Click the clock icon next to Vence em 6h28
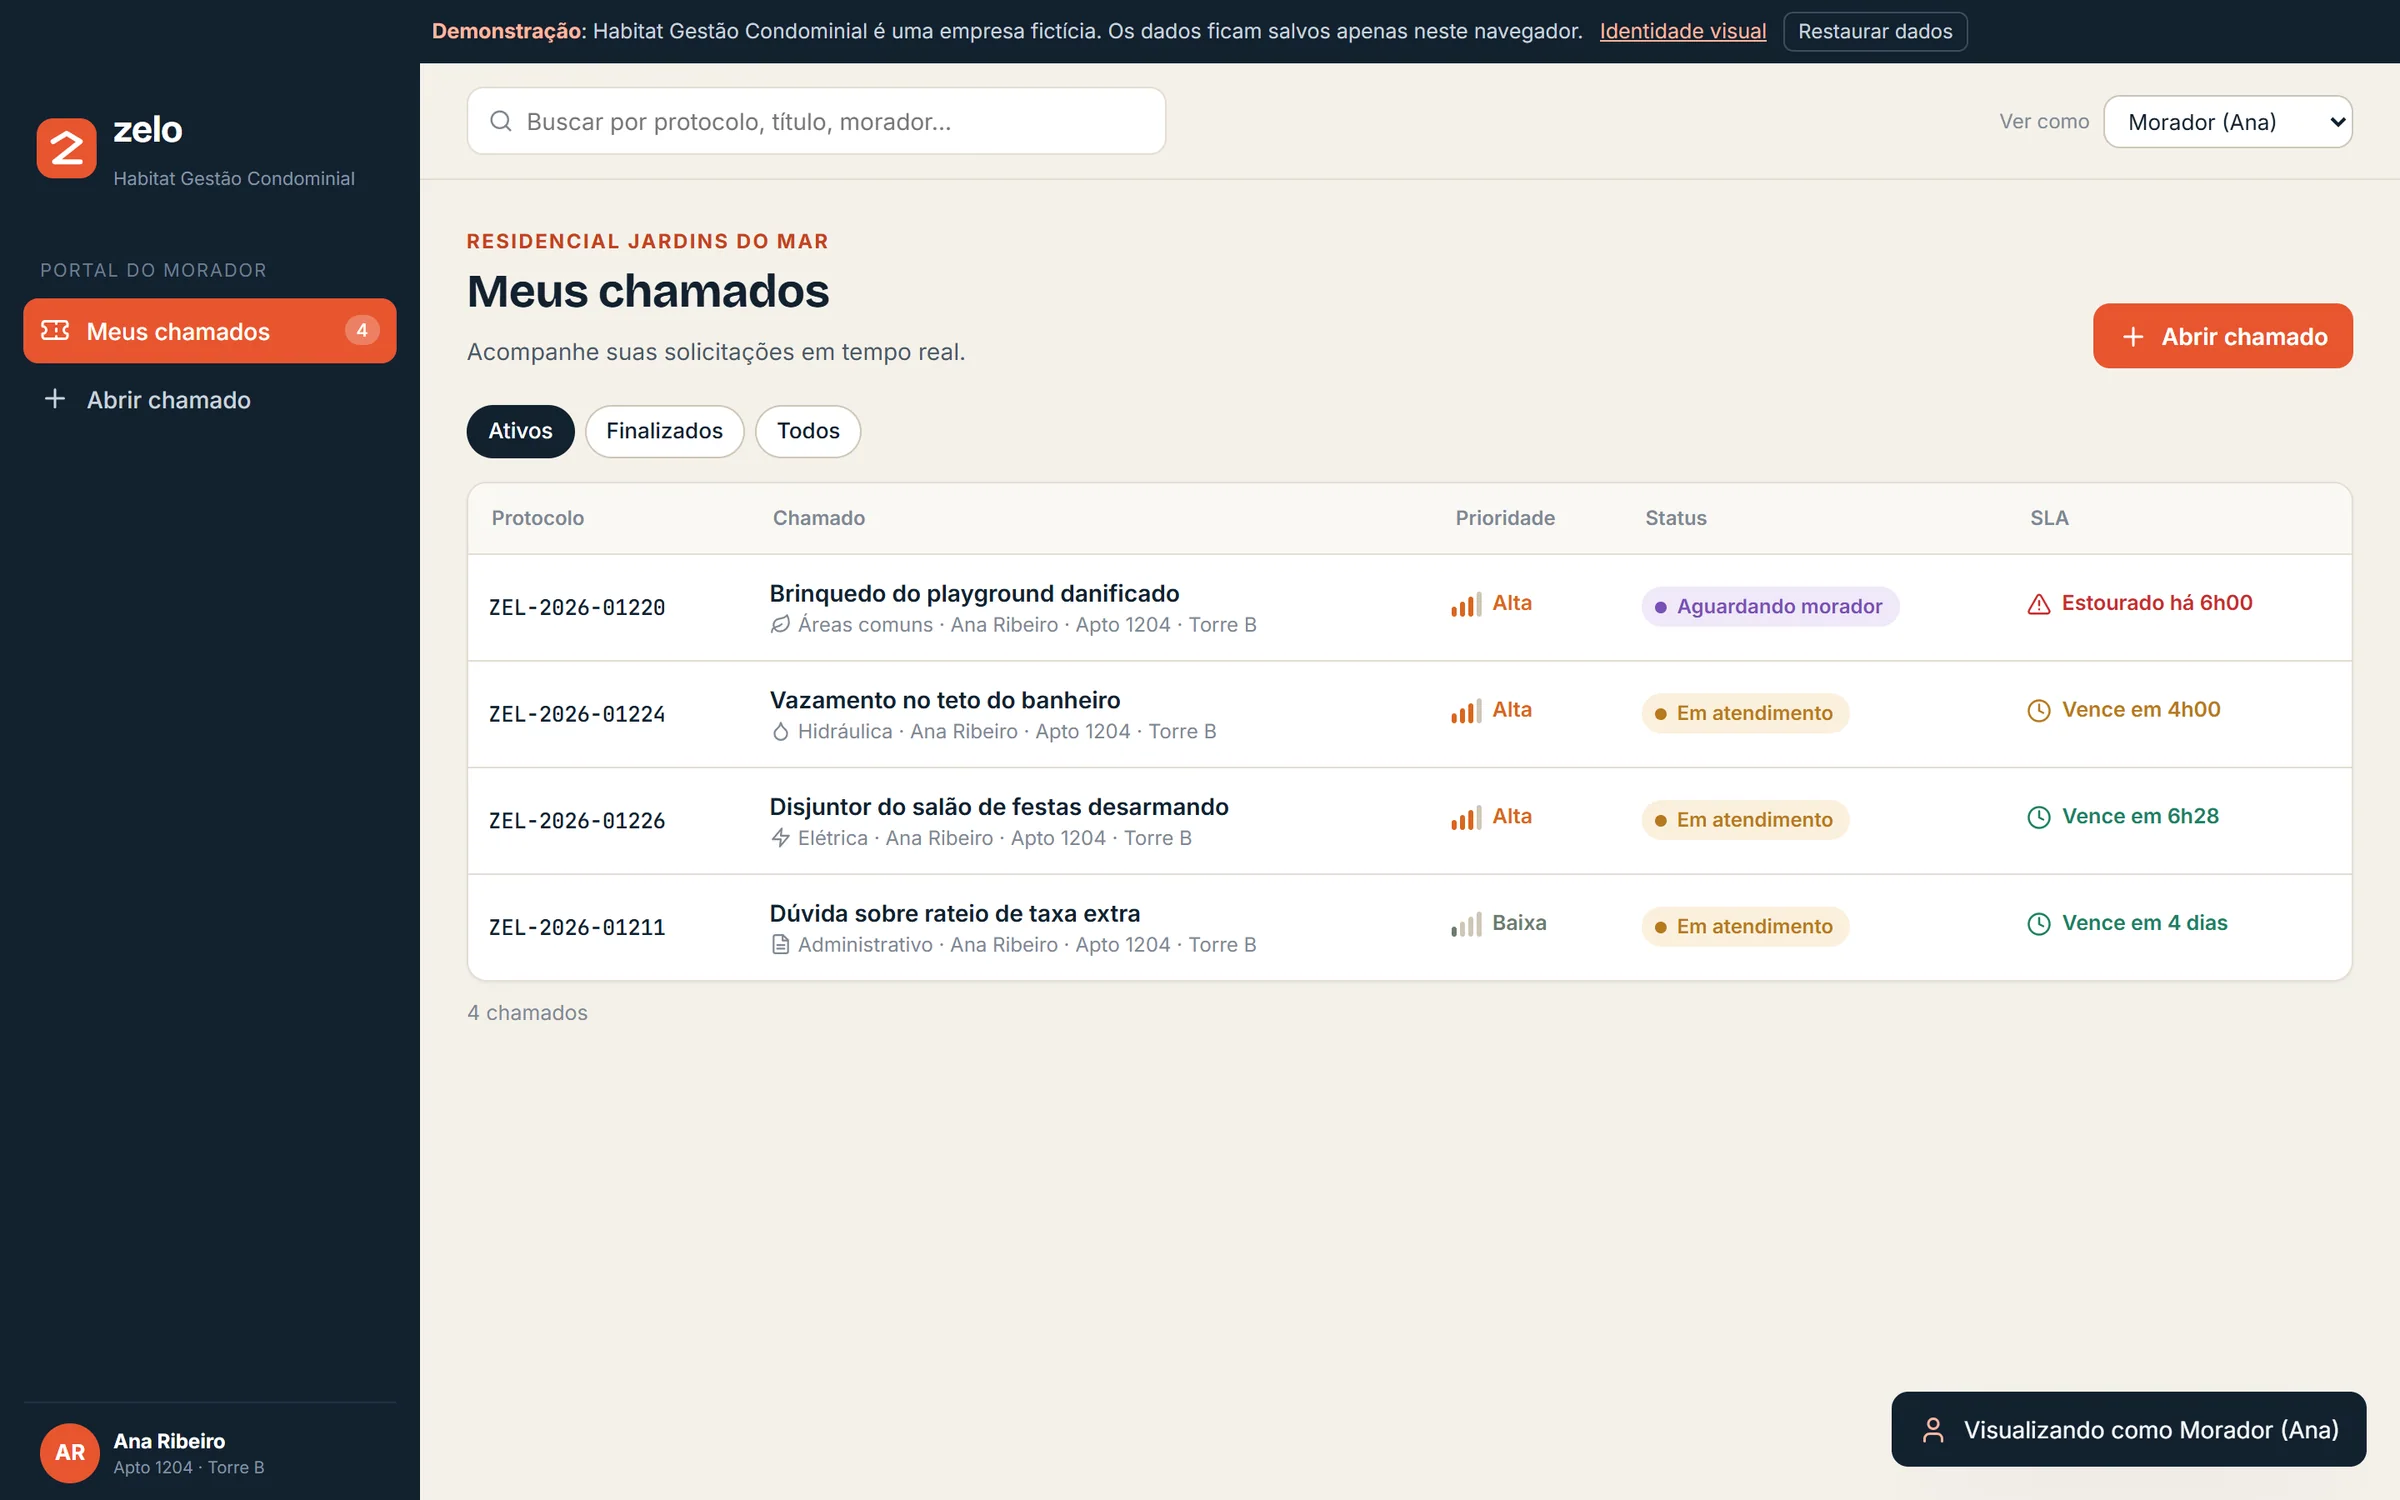 2038,817
